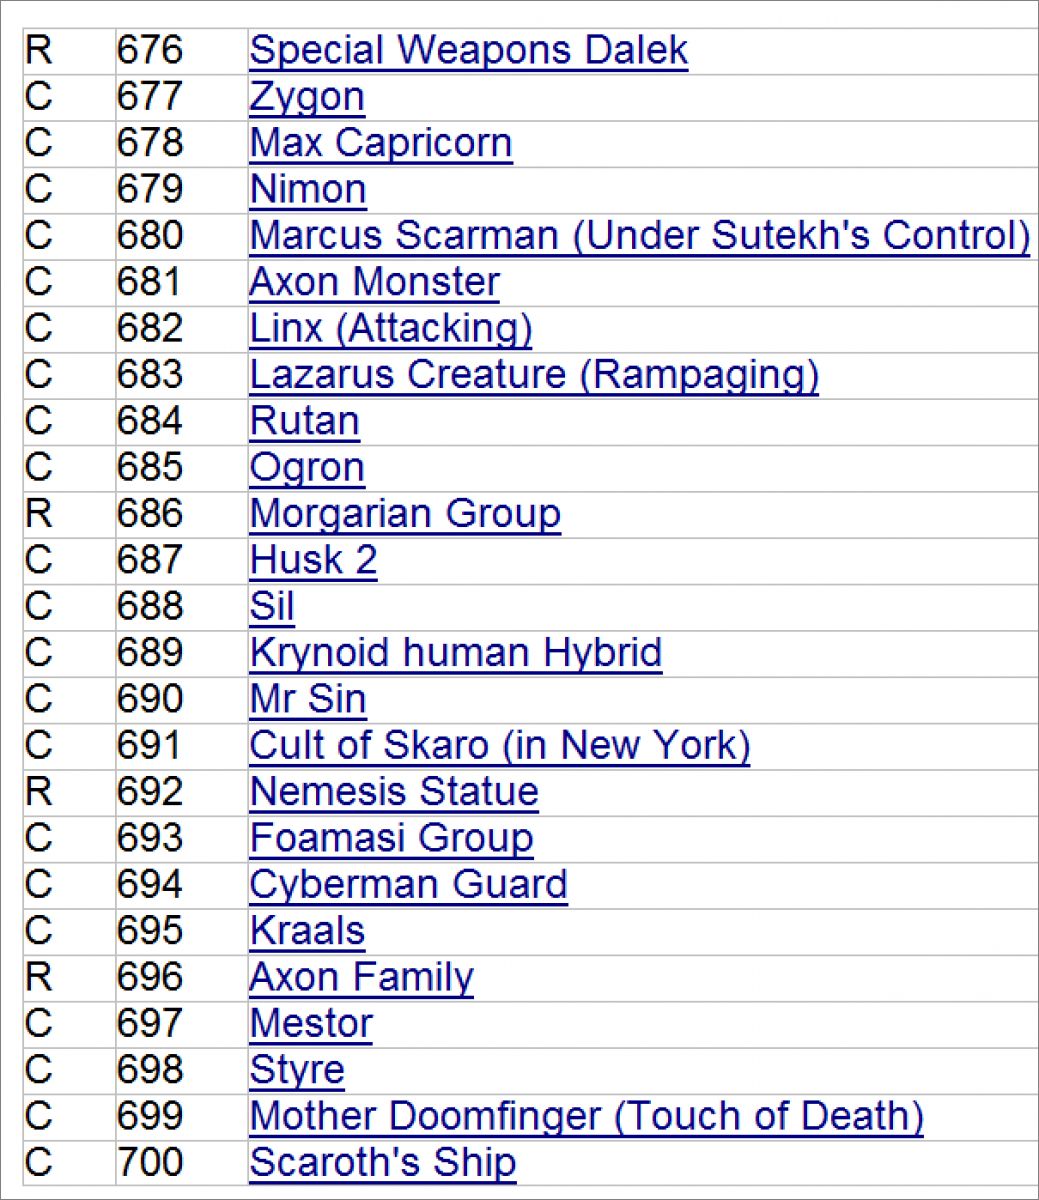Open the Linx (Attacking) link

[x=390, y=328]
